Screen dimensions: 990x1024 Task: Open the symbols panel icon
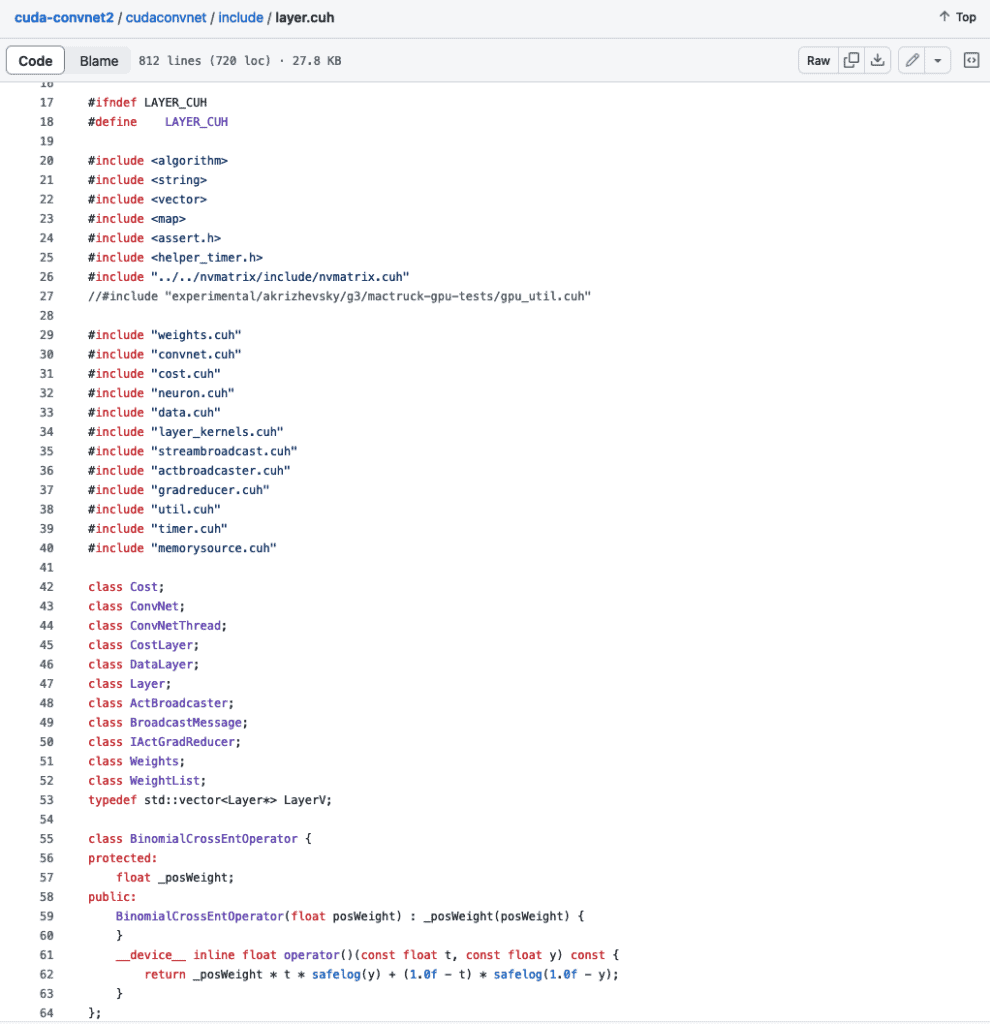click(970, 60)
